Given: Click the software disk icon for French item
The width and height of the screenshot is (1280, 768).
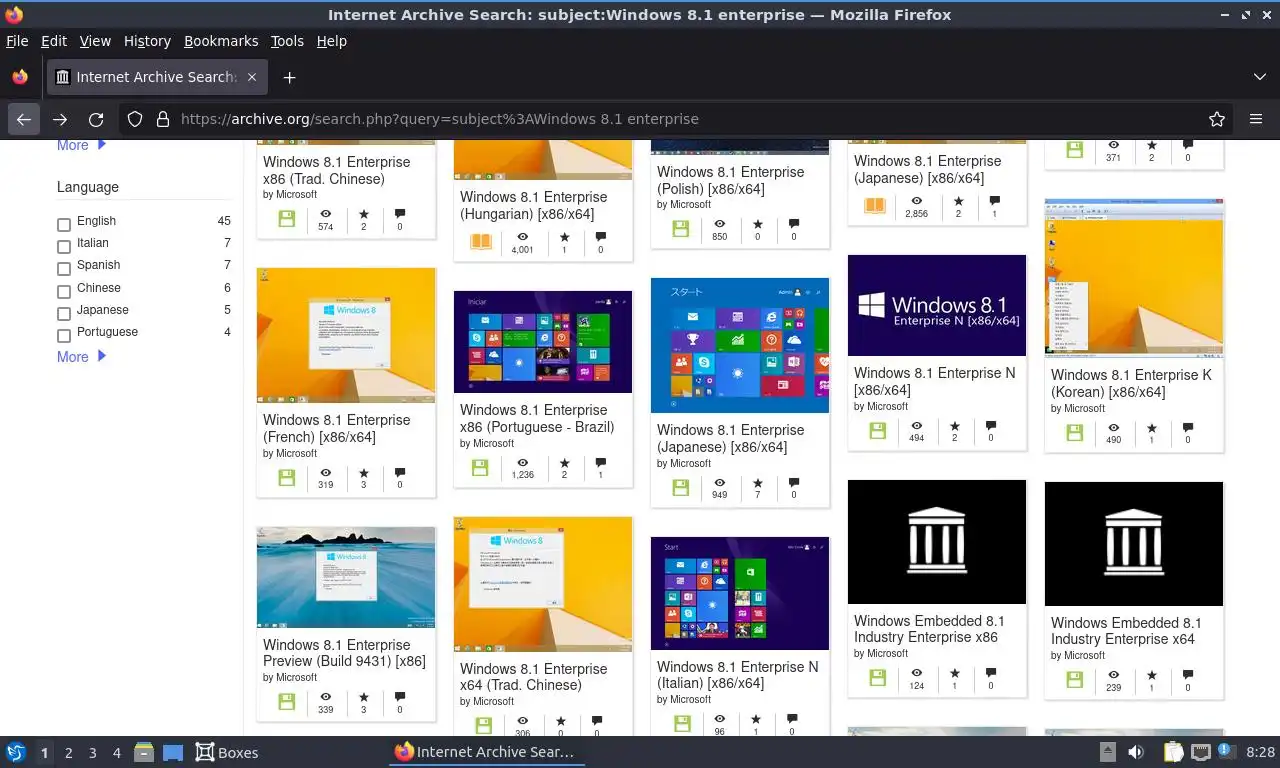Looking at the screenshot, I should pyautogui.click(x=287, y=478).
